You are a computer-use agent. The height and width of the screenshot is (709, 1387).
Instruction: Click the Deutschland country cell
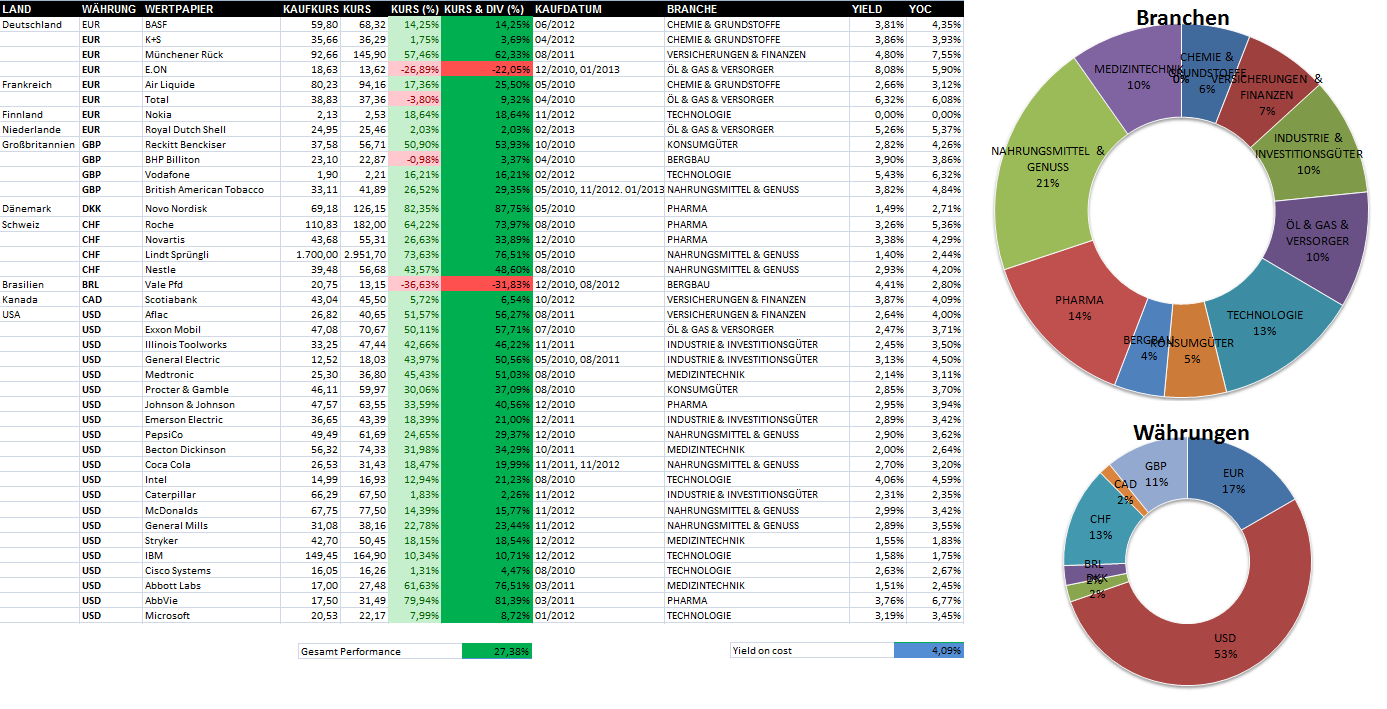pos(40,24)
